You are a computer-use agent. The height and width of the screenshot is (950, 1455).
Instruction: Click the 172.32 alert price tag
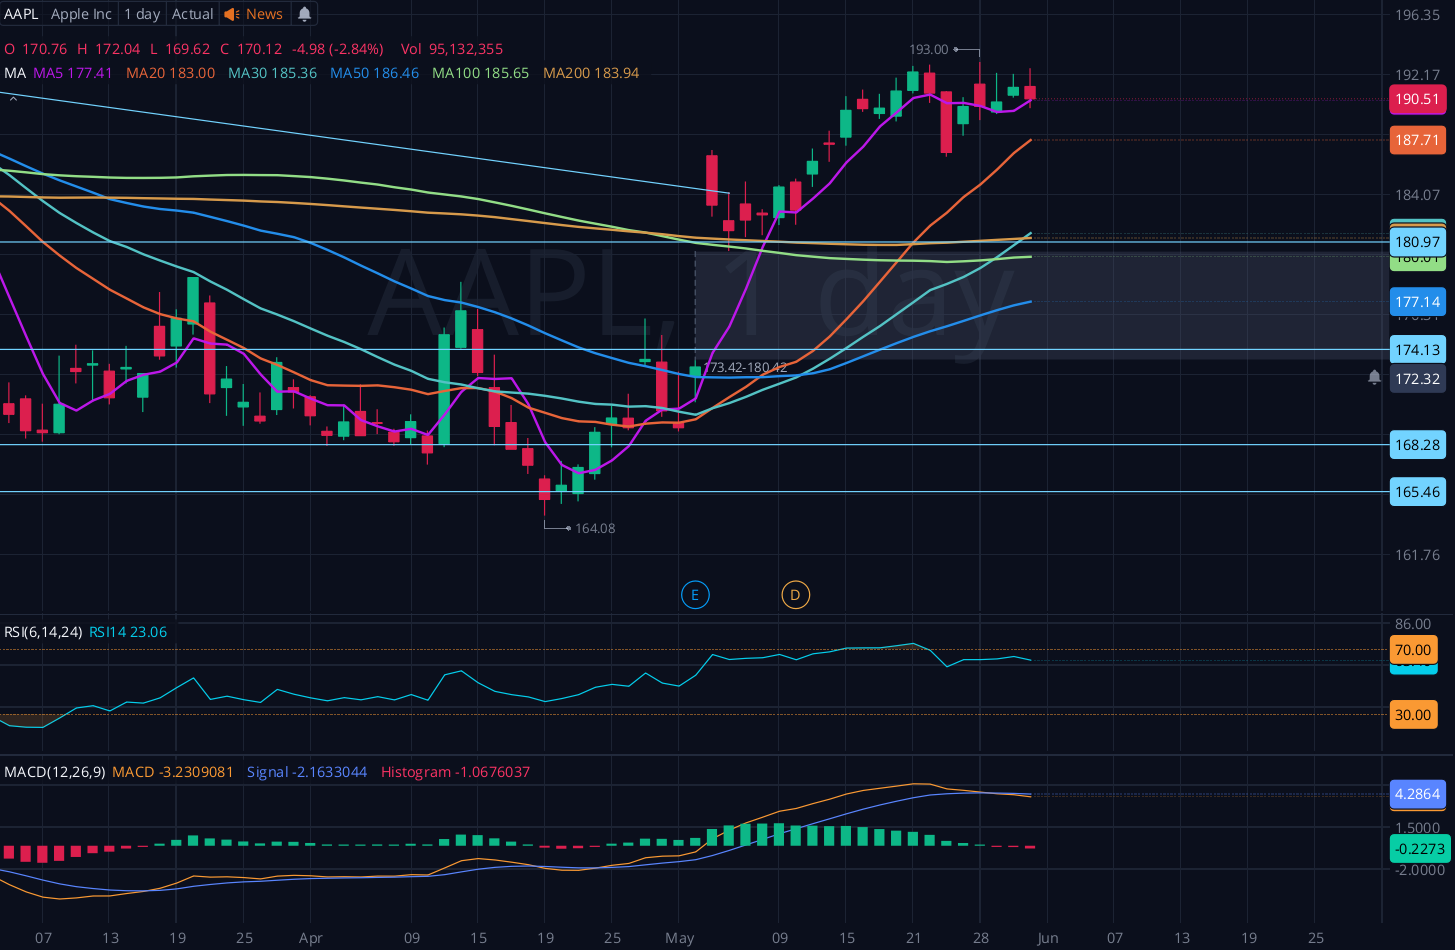[1418, 379]
